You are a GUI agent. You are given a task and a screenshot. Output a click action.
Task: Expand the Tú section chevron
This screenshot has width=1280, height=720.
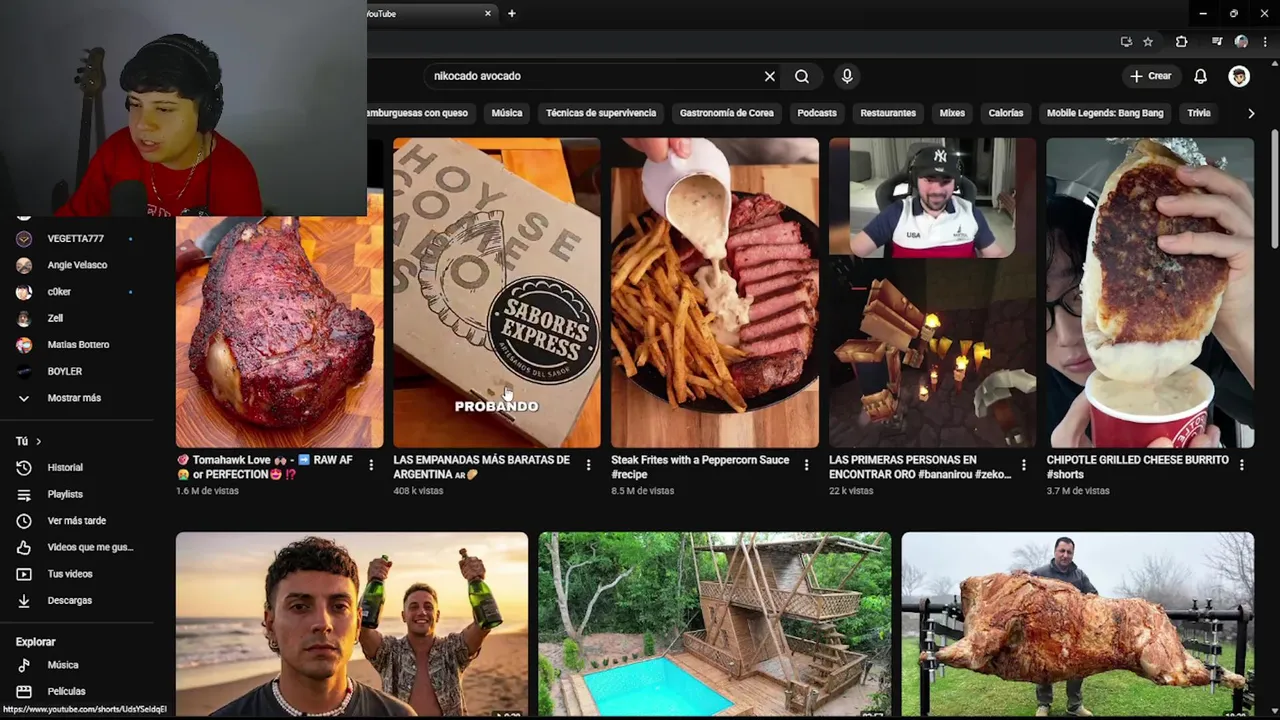(x=39, y=441)
